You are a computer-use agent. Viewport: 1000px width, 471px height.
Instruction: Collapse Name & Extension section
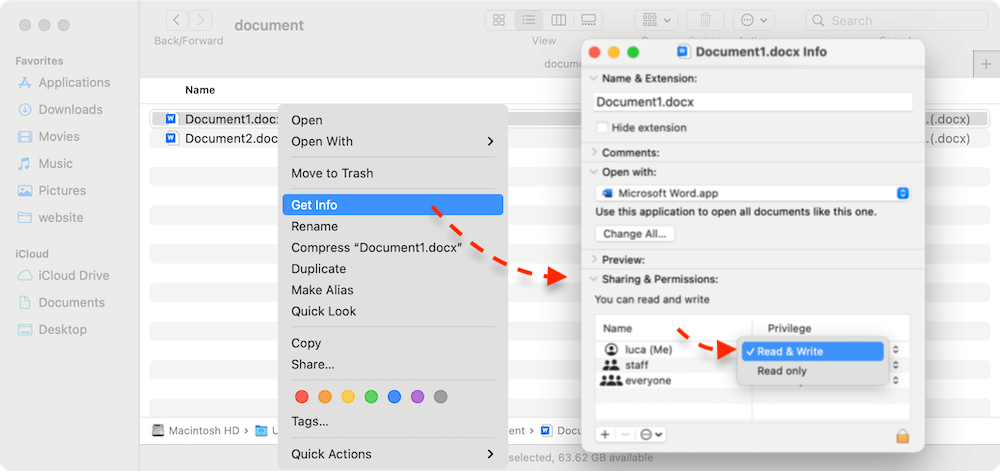click(594, 79)
